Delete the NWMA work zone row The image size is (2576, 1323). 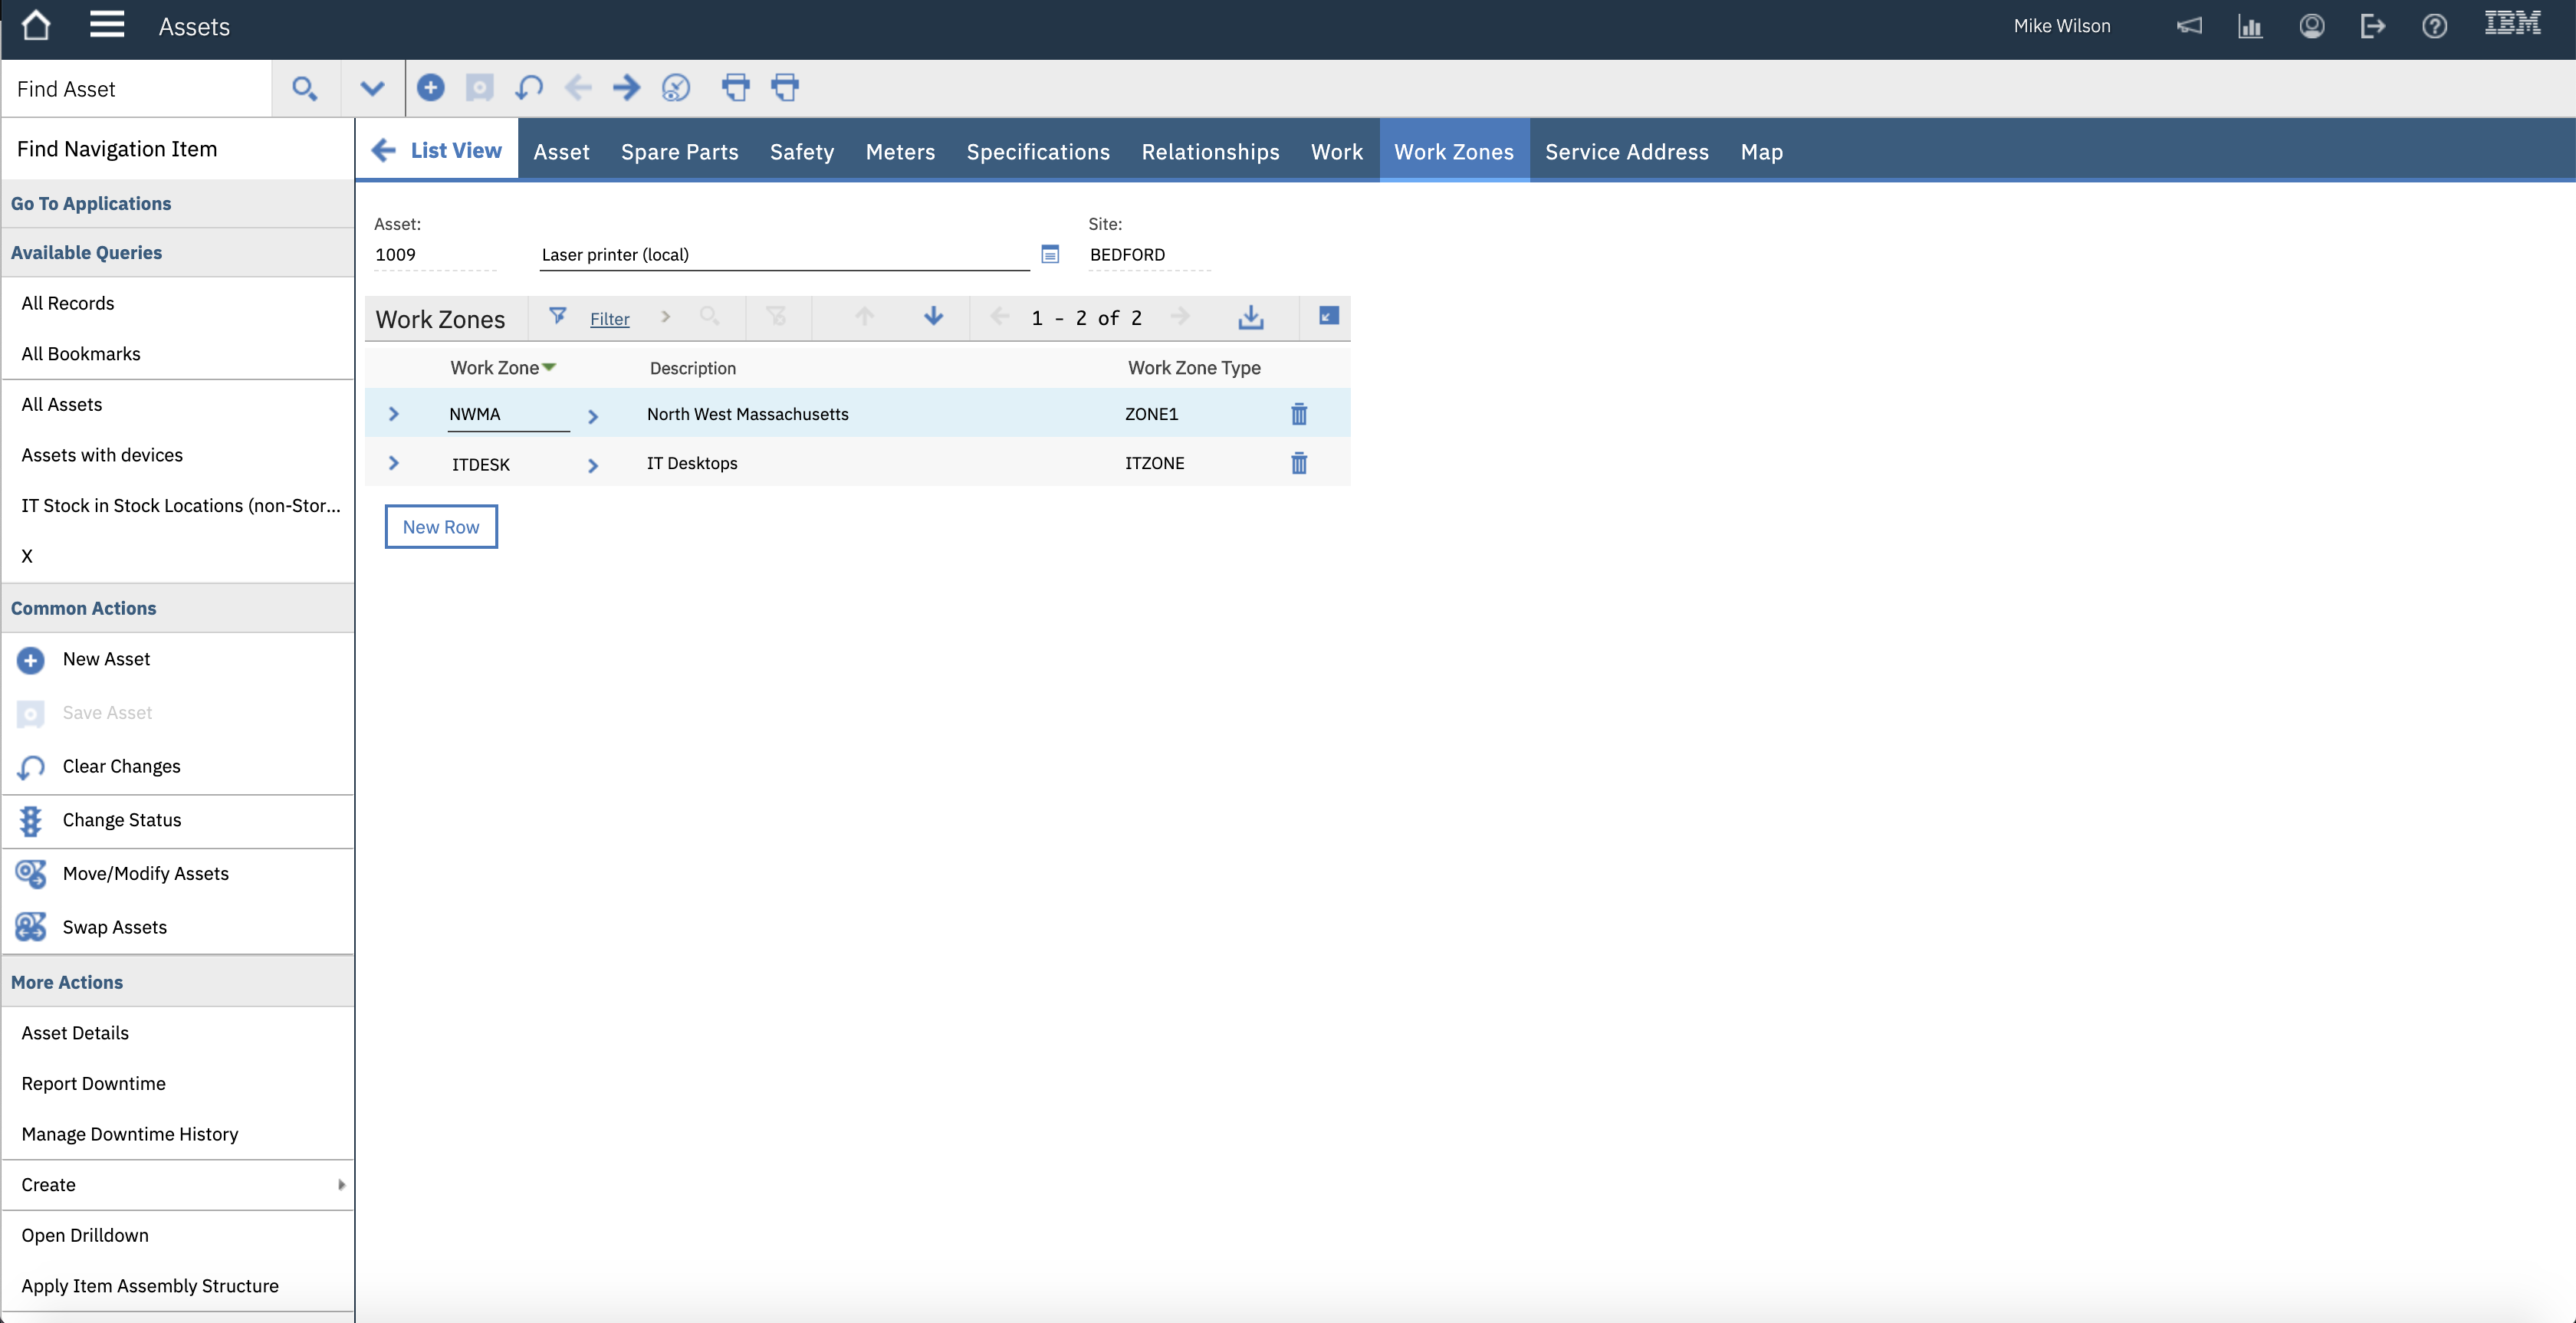point(1298,414)
